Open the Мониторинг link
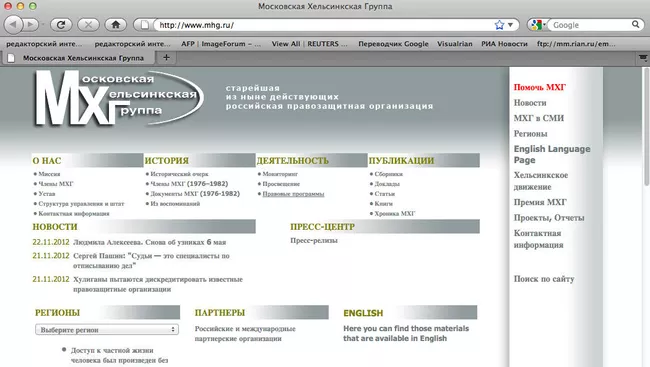Viewport: 650px width, 367px height. [280, 174]
